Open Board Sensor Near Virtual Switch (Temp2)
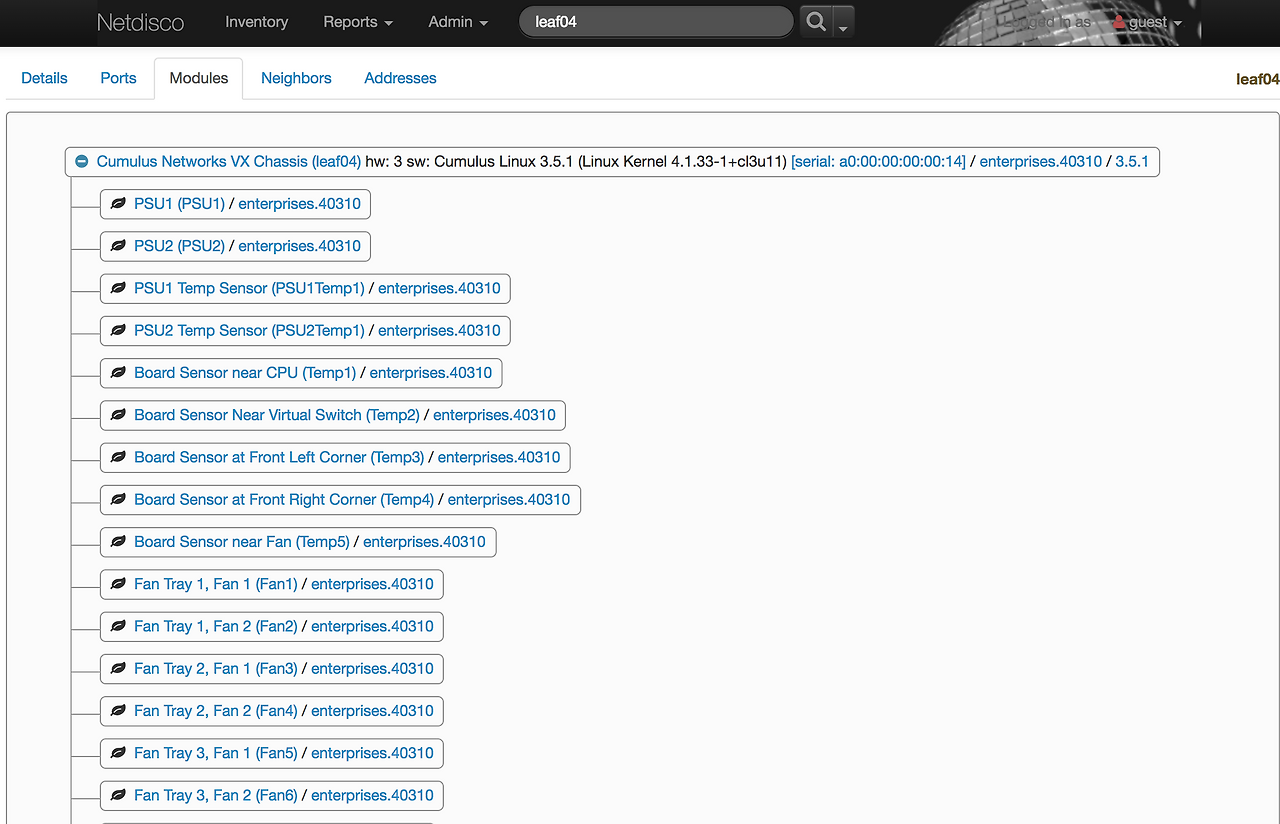1280x824 pixels. [x=277, y=415]
